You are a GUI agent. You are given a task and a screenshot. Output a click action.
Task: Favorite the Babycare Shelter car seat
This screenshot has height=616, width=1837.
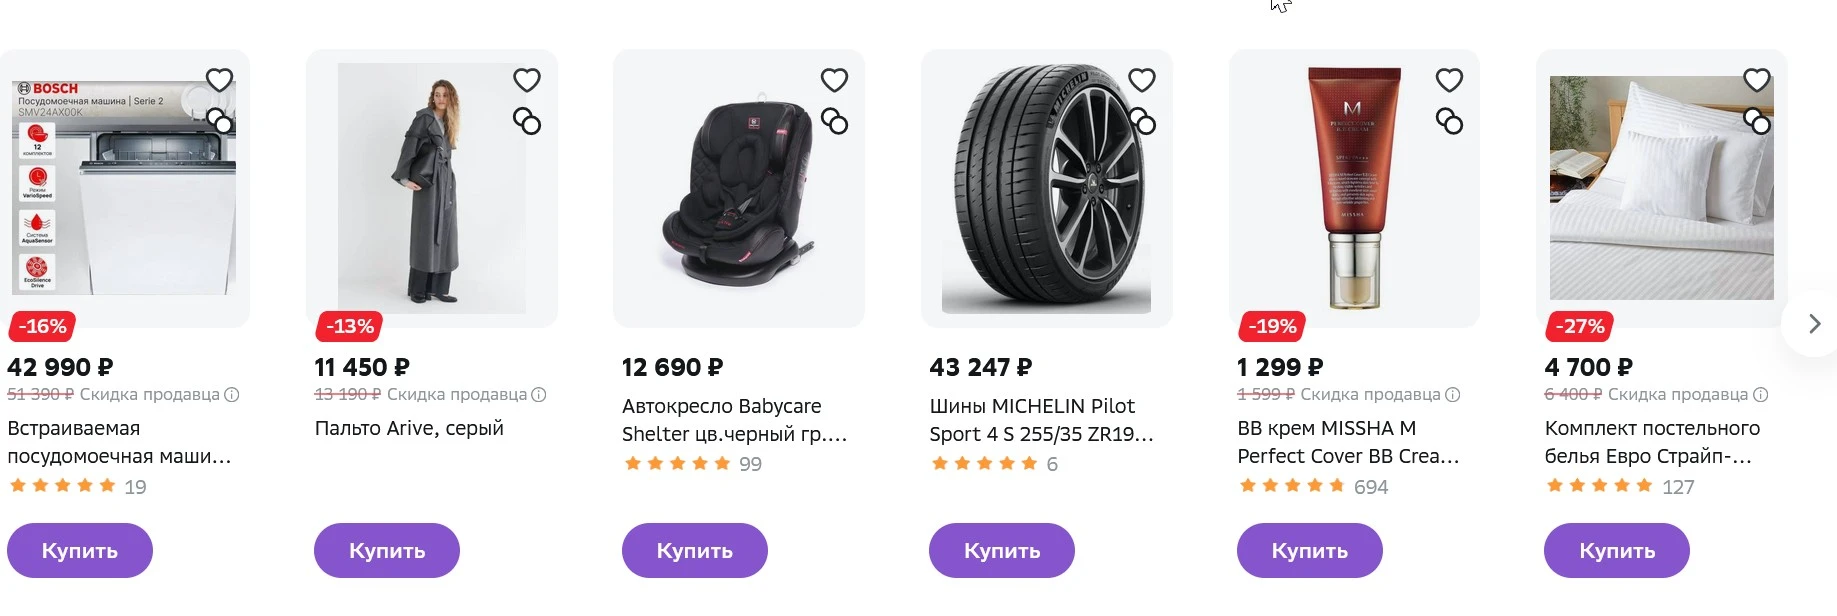(834, 80)
